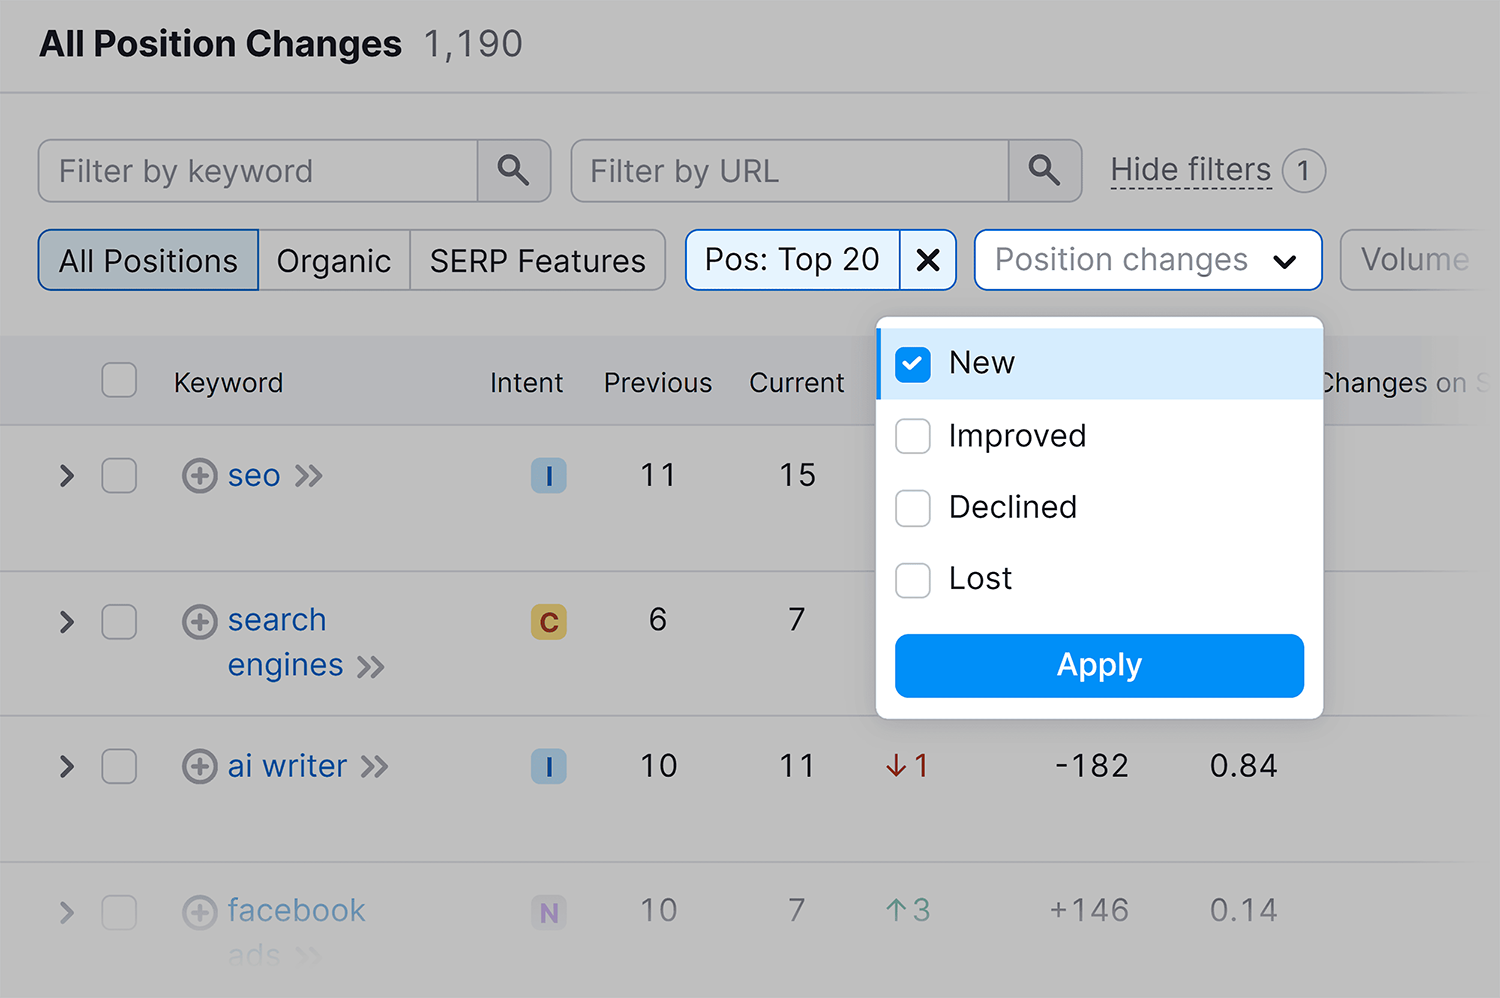Open the Position changes dropdown
This screenshot has height=998, width=1500.
(1148, 260)
